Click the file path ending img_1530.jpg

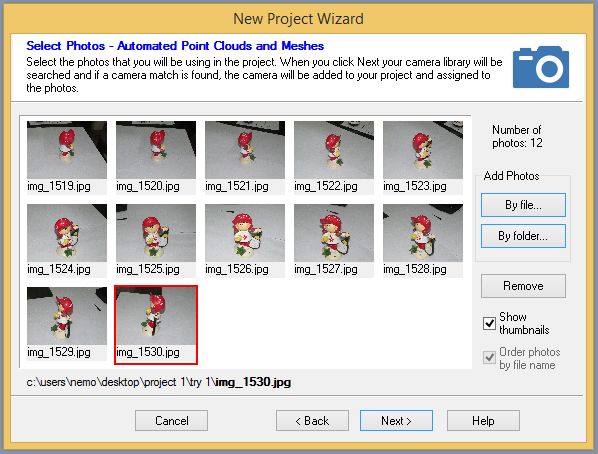tap(159, 382)
